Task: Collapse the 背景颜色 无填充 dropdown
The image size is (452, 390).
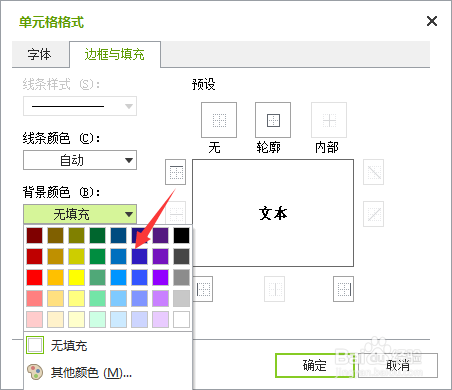Action: [80, 214]
